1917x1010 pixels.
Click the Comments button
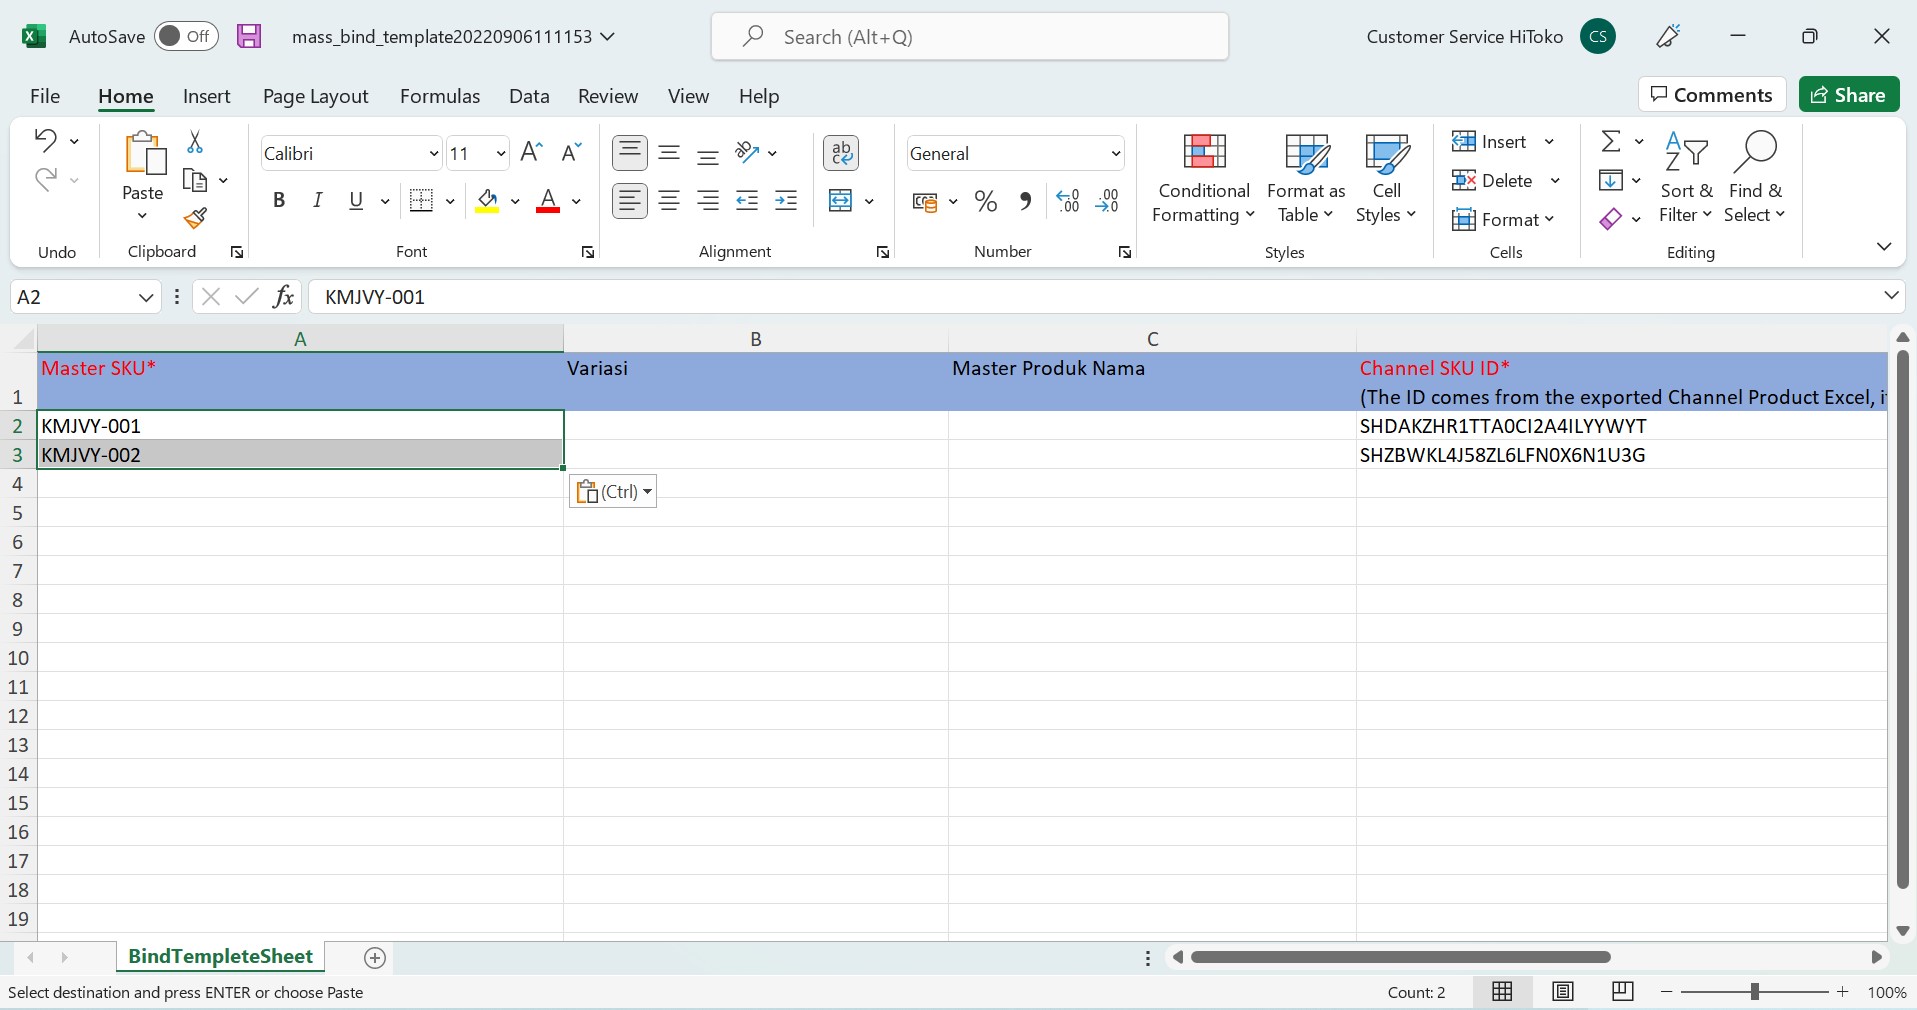pos(1712,95)
